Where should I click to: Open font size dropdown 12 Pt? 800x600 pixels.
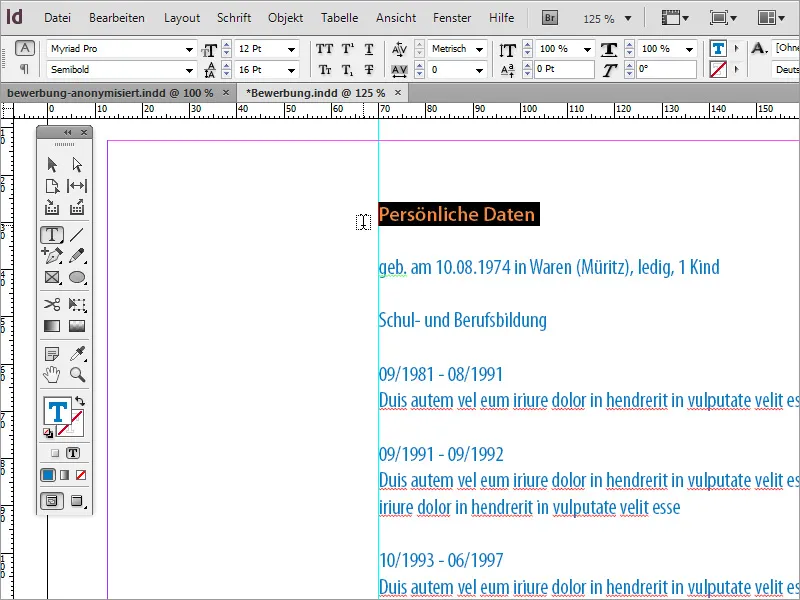click(291, 49)
